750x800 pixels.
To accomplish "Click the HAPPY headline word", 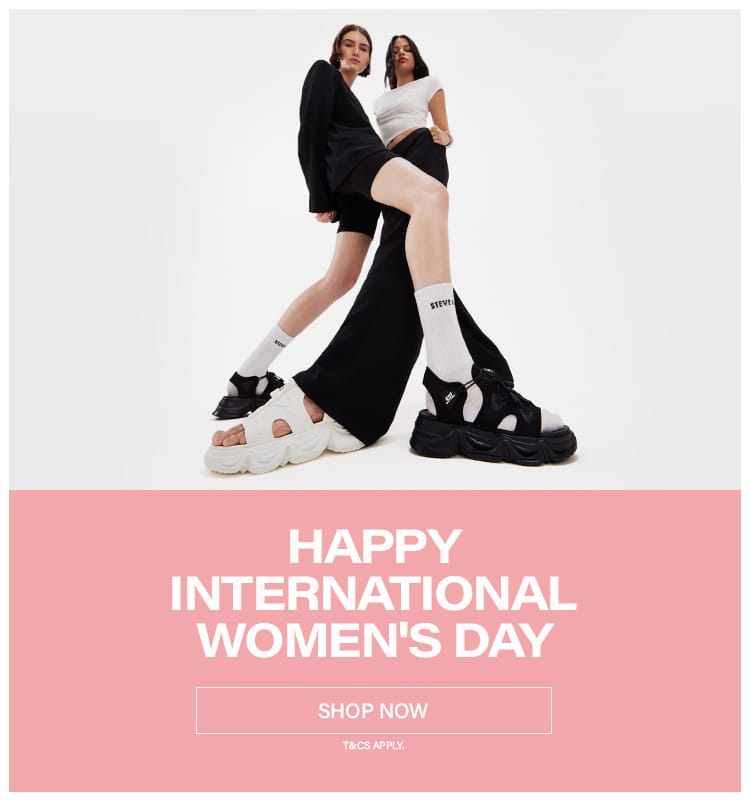I will (375, 546).
